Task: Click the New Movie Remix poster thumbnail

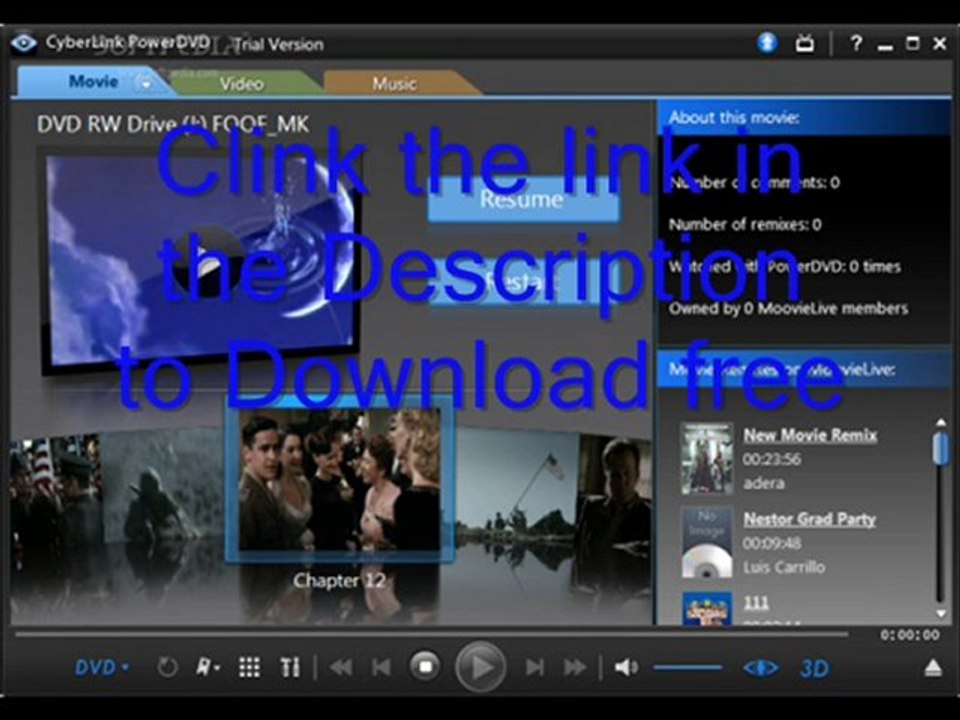Action: click(707, 458)
